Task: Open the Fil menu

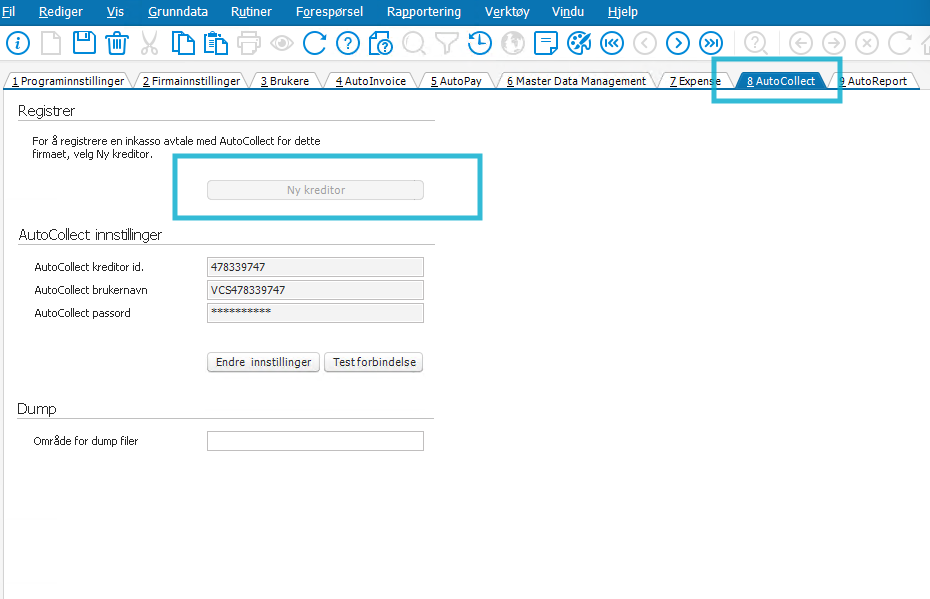Action: pyautogui.click(x=8, y=12)
